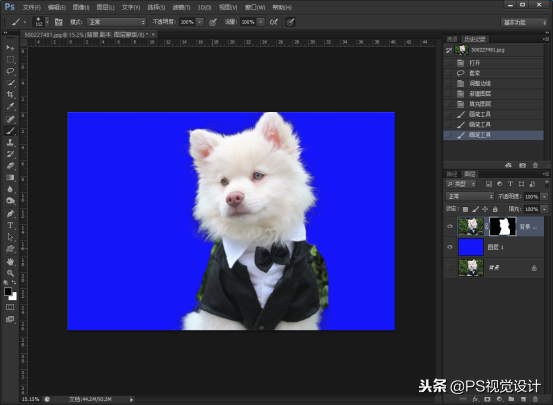Open layer opacity slider arrow
The width and height of the screenshot is (553, 405).
545,197
